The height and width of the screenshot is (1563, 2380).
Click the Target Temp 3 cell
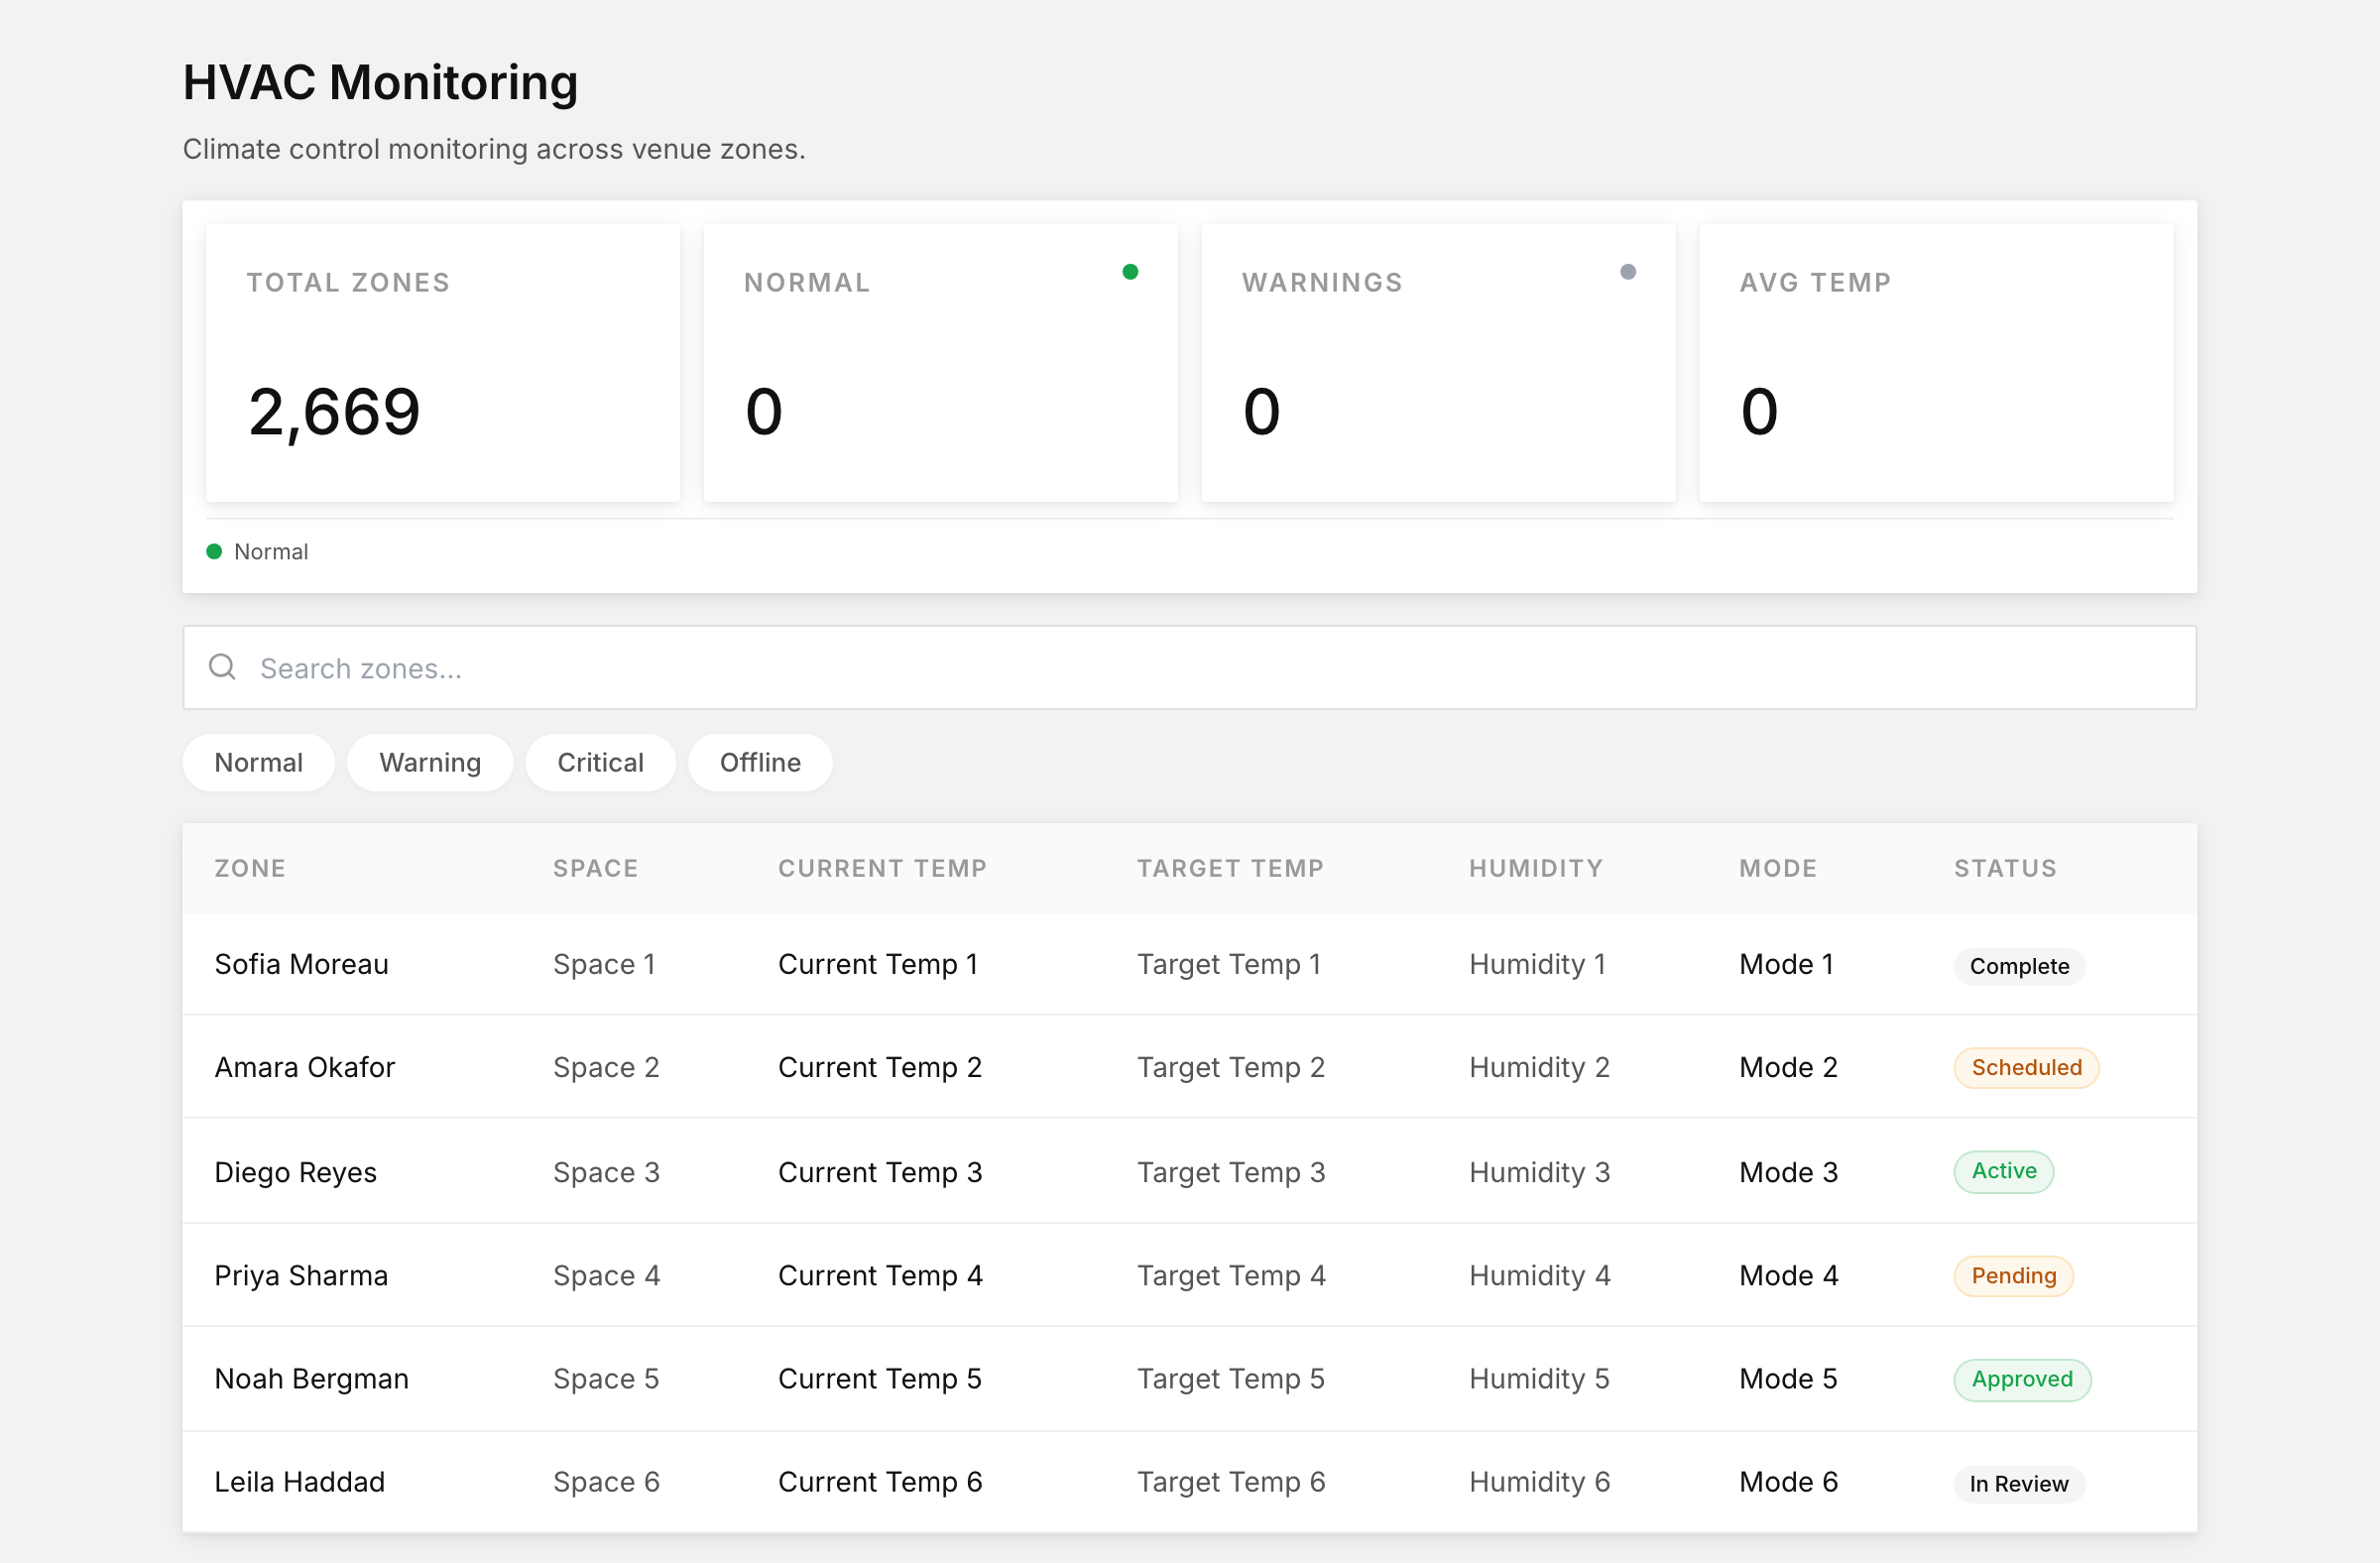tap(1231, 1172)
